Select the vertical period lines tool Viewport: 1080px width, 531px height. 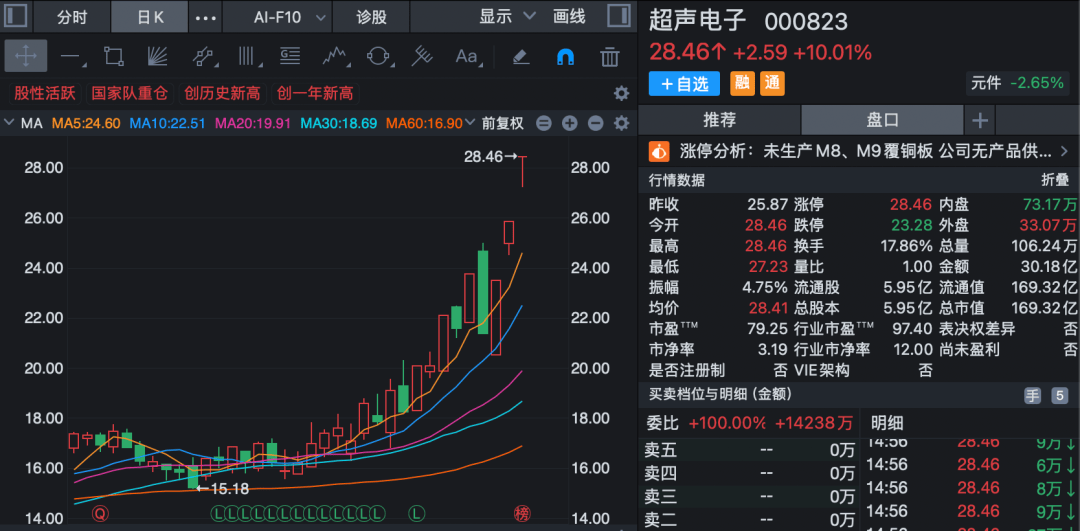pos(247,56)
